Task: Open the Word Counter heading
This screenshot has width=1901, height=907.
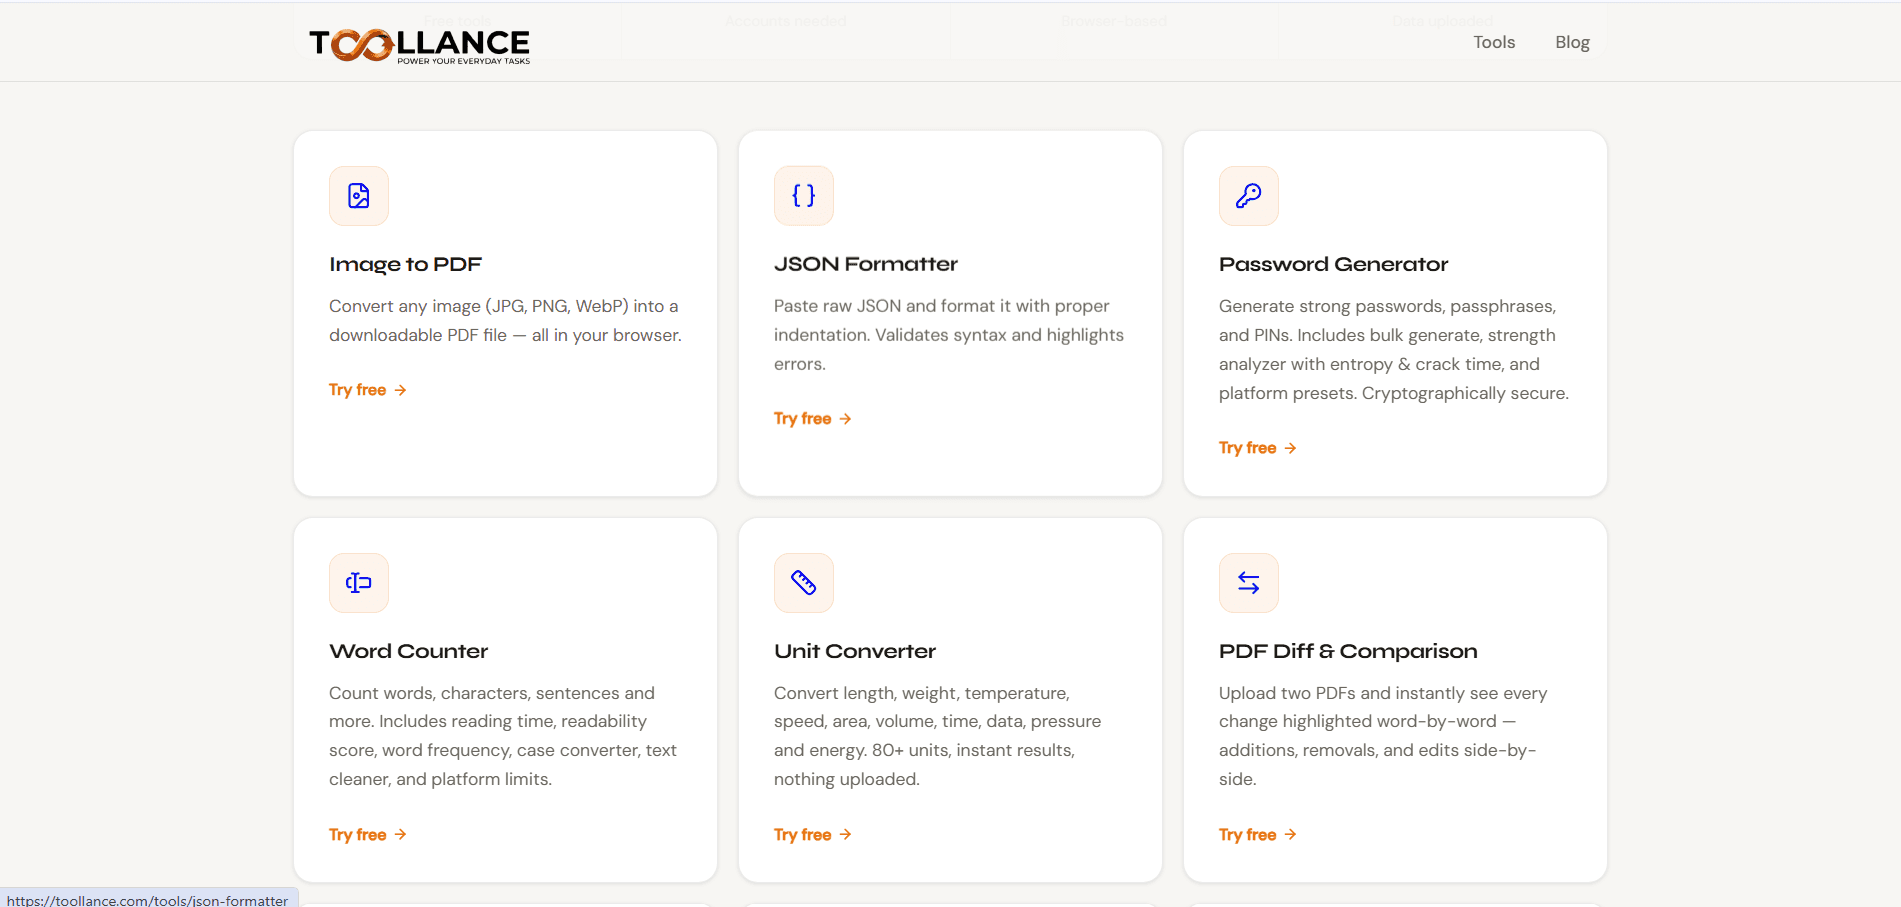Action: (408, 651)
